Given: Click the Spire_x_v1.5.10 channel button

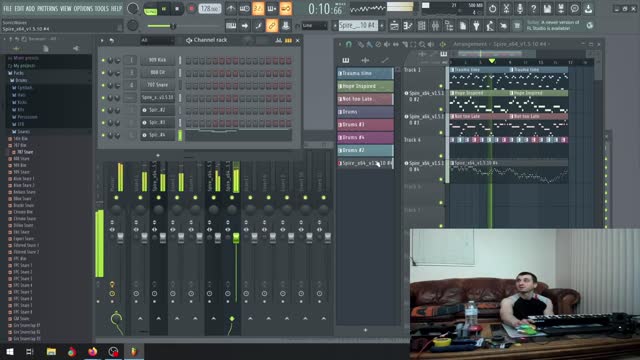Looking at the screenshot, I should click(x=157, y=98).
